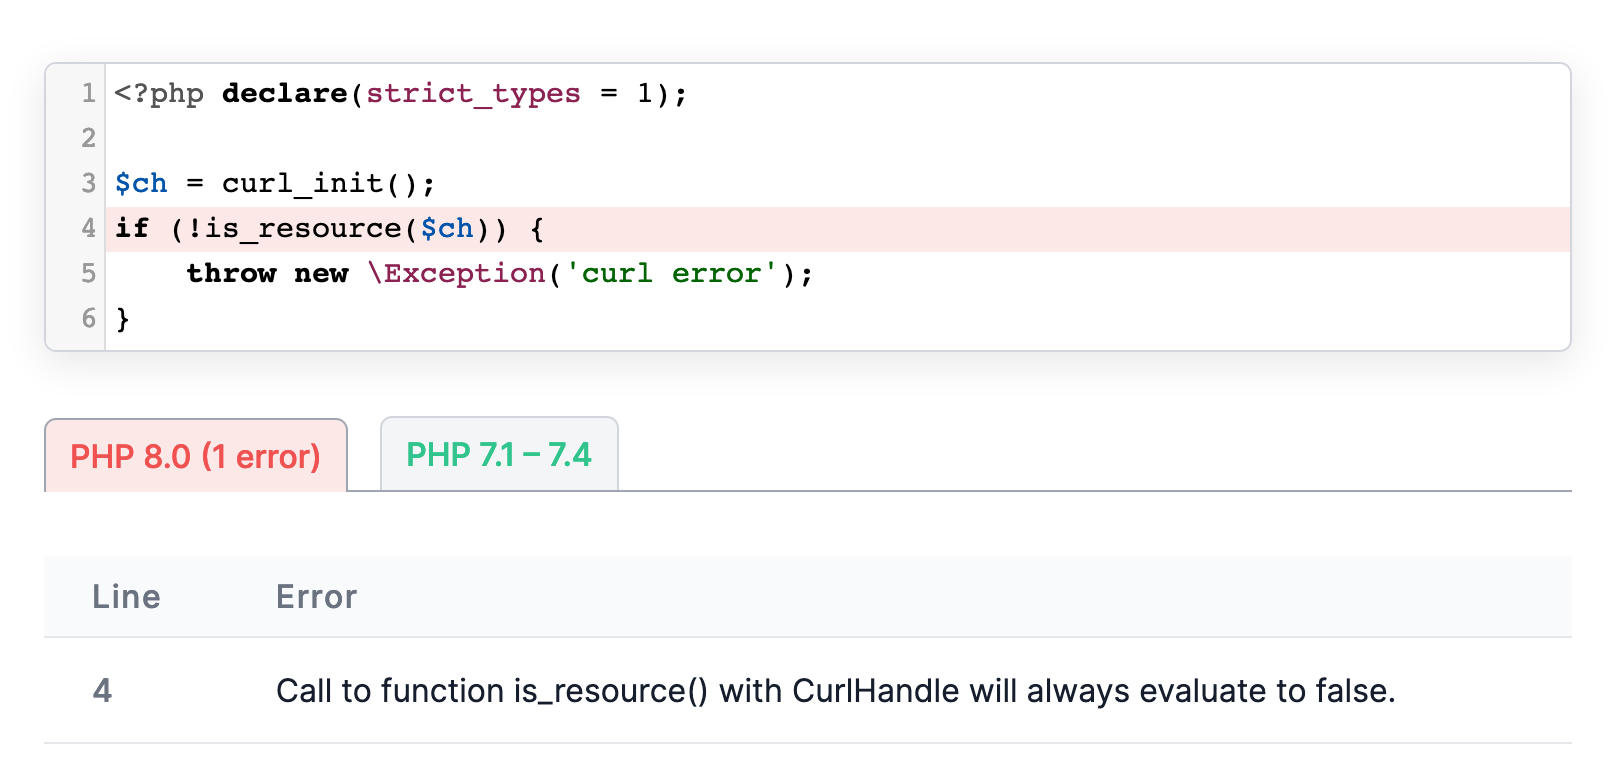This screenshot has height=772, width=1618.
Task: Open the PHP 7.1 – 7.4 tab
Action: pyautogui.click(x=498, y=455)
